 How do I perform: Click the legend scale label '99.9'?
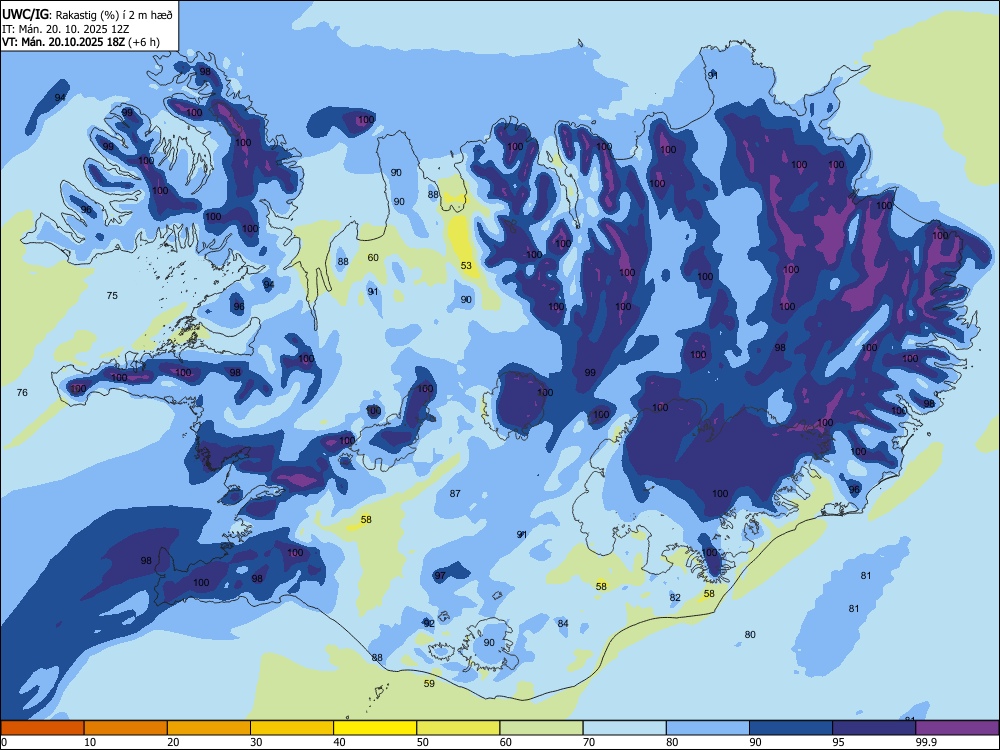tap(926, 742)
